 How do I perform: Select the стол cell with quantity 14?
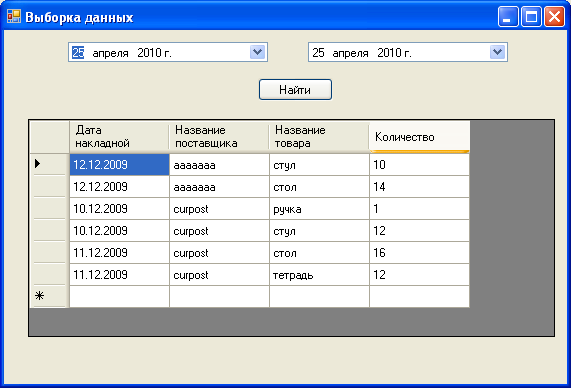point(319,187)
